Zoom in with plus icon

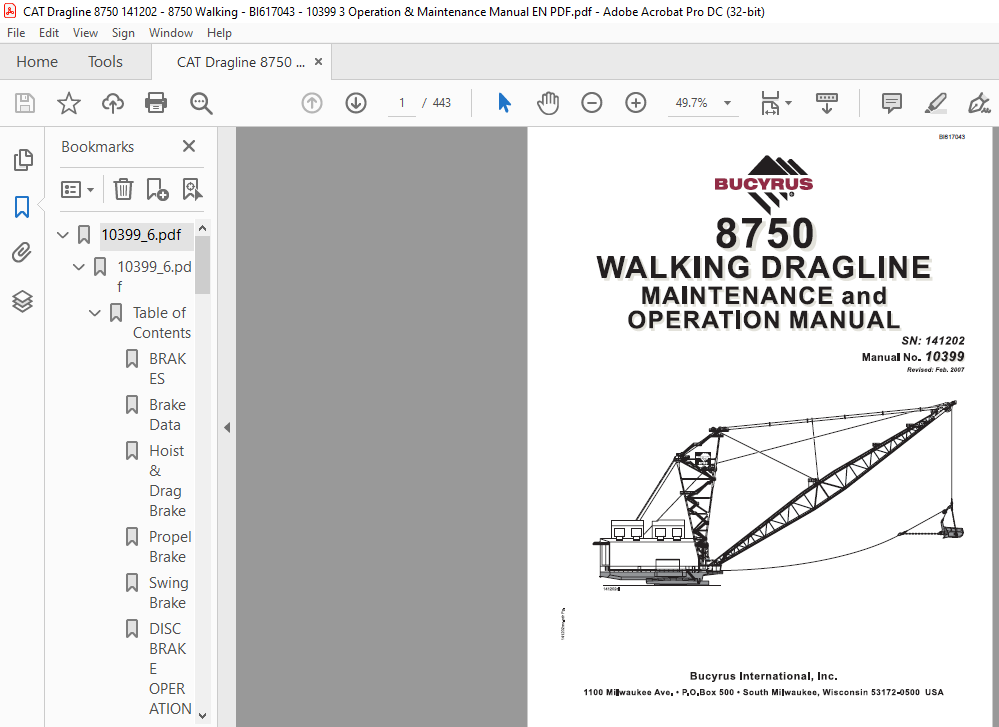(x=635, y=103)
